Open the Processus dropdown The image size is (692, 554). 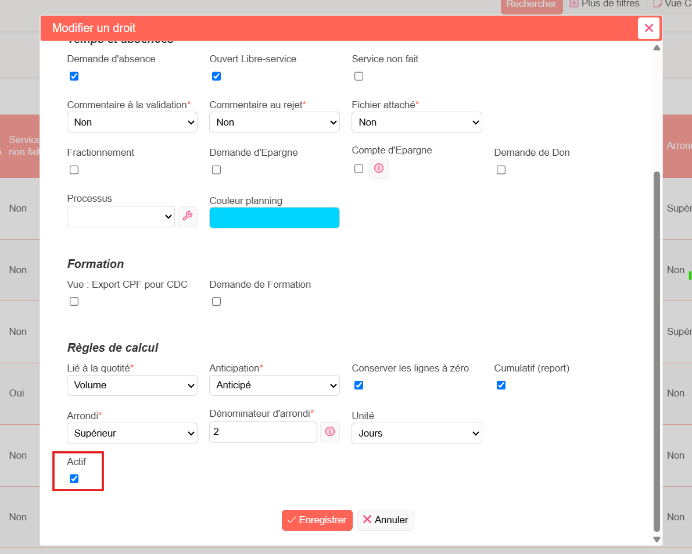(x=121, y=217)
